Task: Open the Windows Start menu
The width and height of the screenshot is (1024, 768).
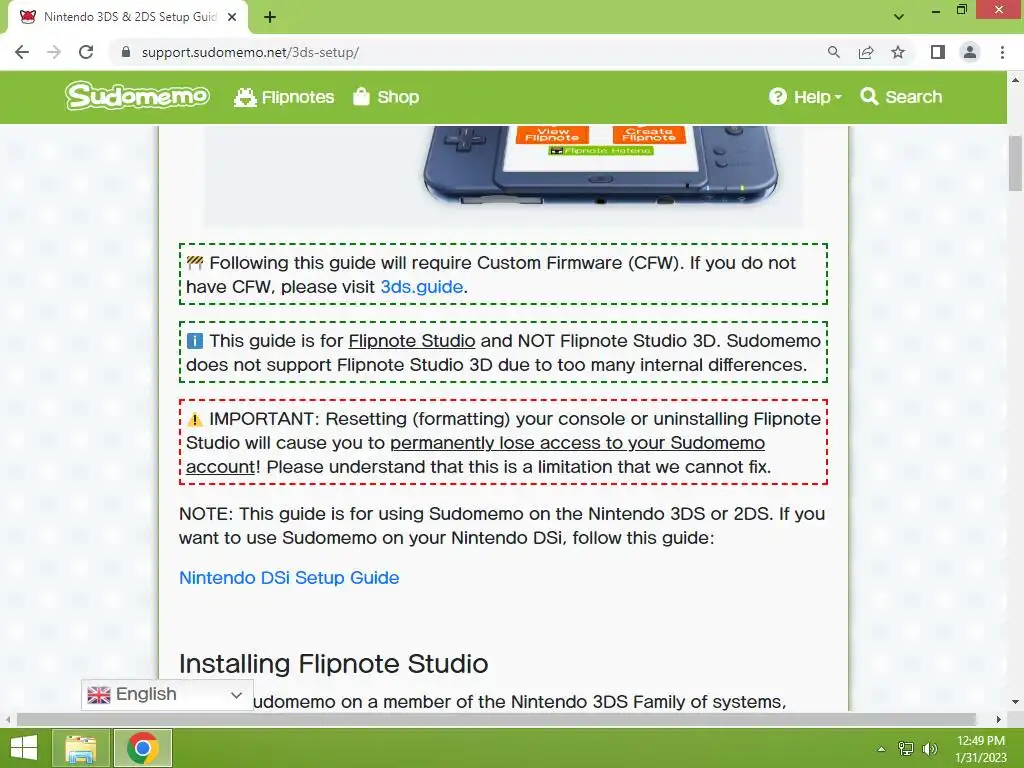Action: [x=24, y=748]
